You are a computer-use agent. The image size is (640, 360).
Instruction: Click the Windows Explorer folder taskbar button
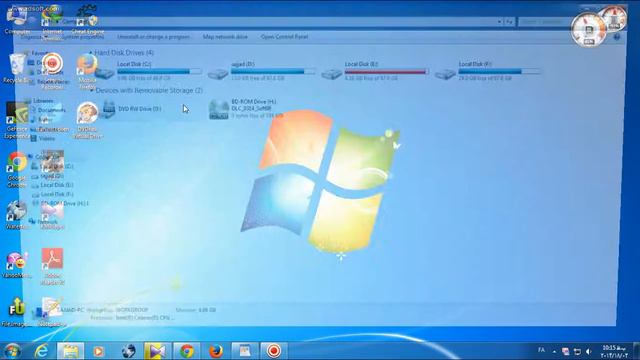[70, 351]
